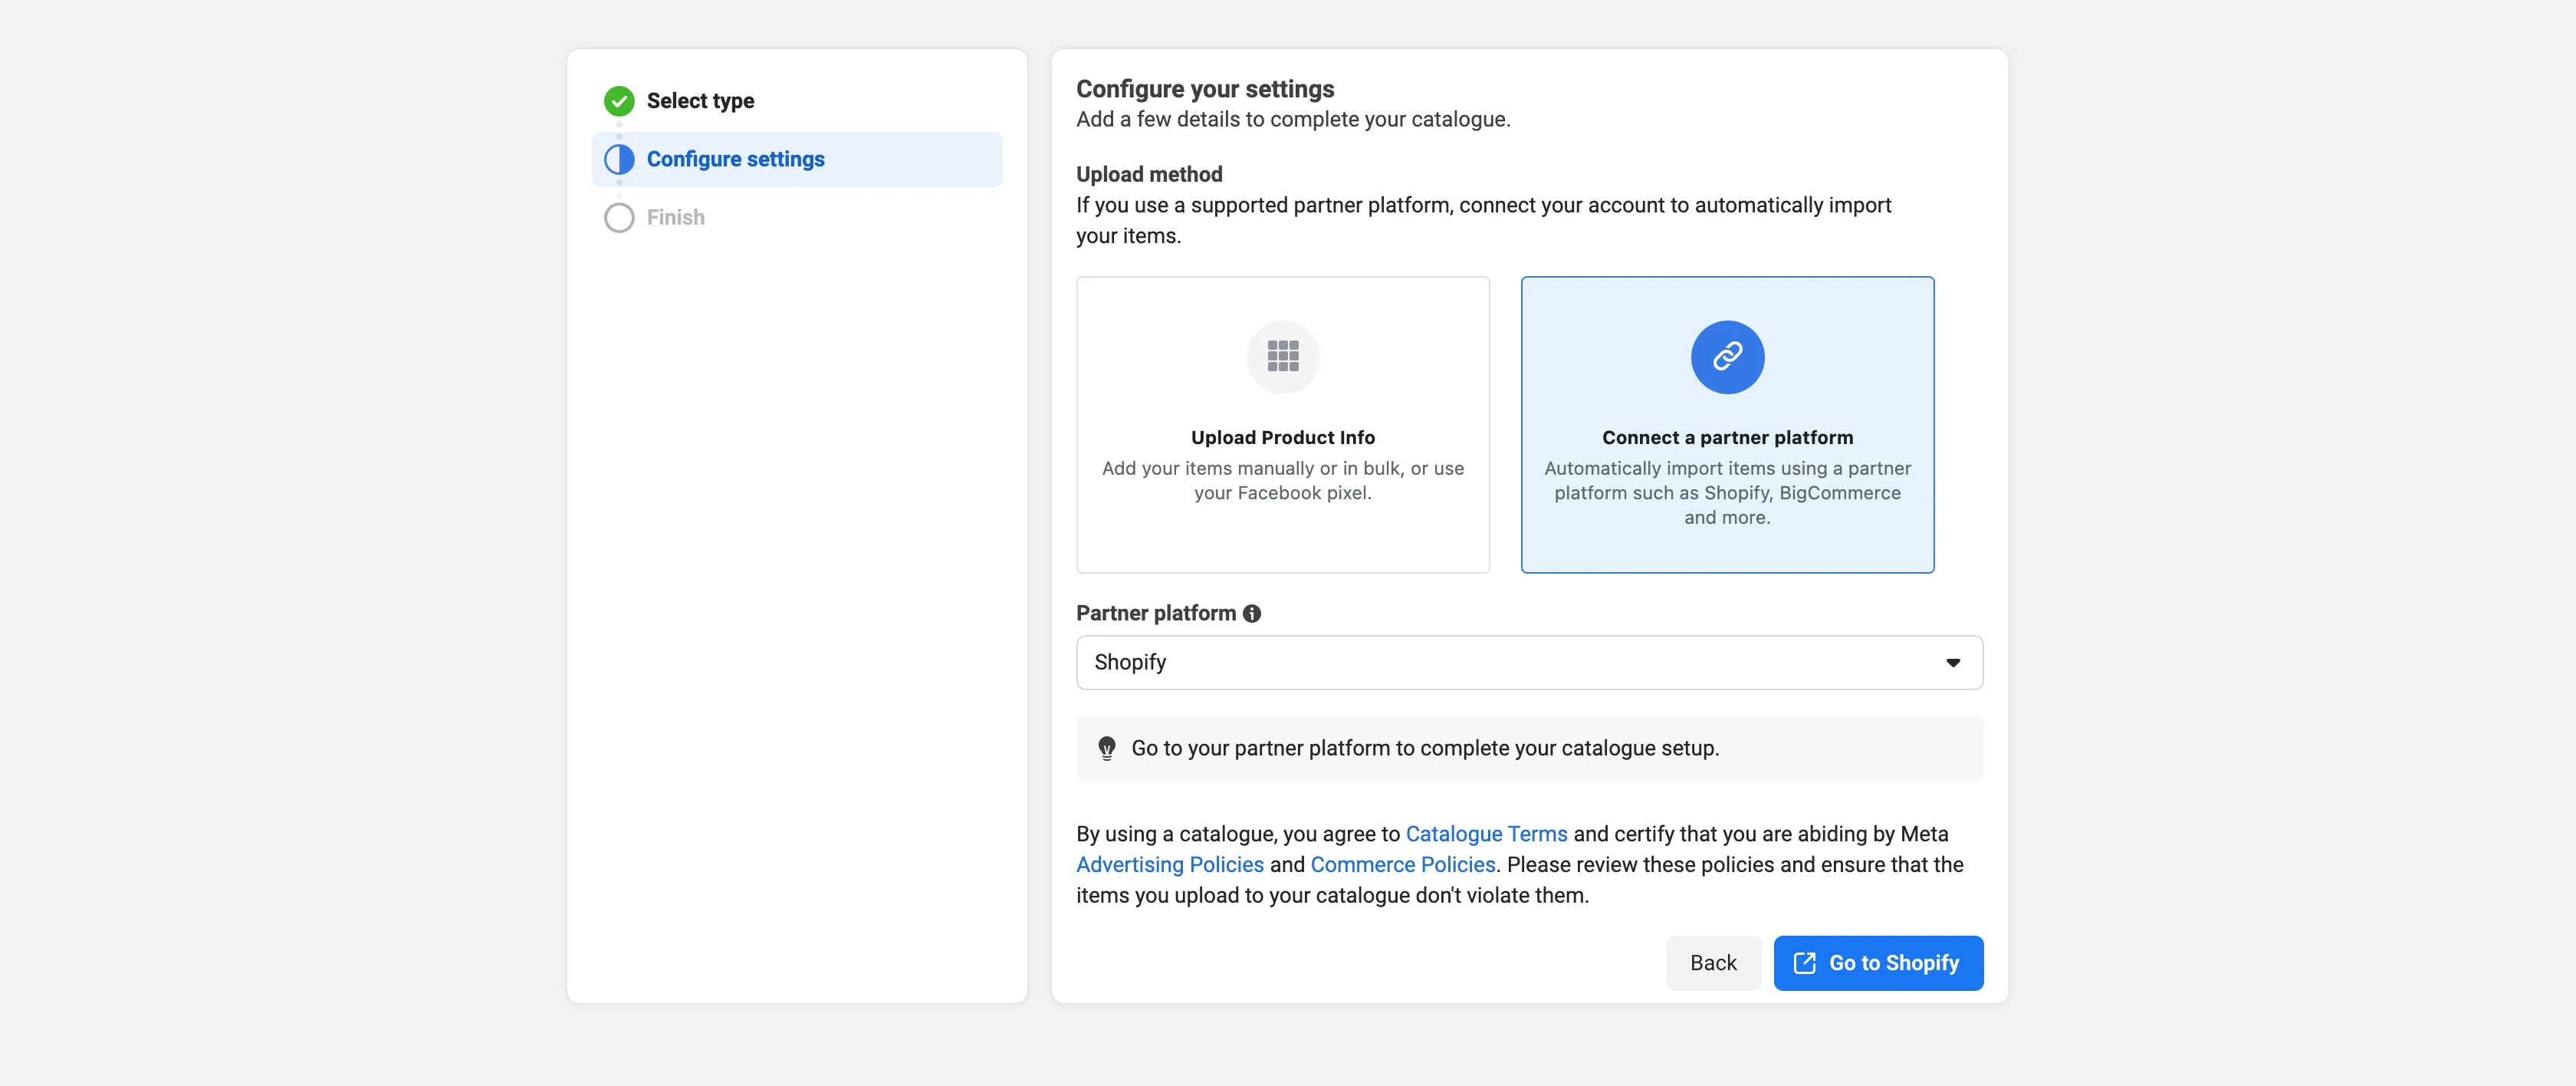Click the 'Partner platform' label text
2576x1086 pixels.
pos(1156,613)
